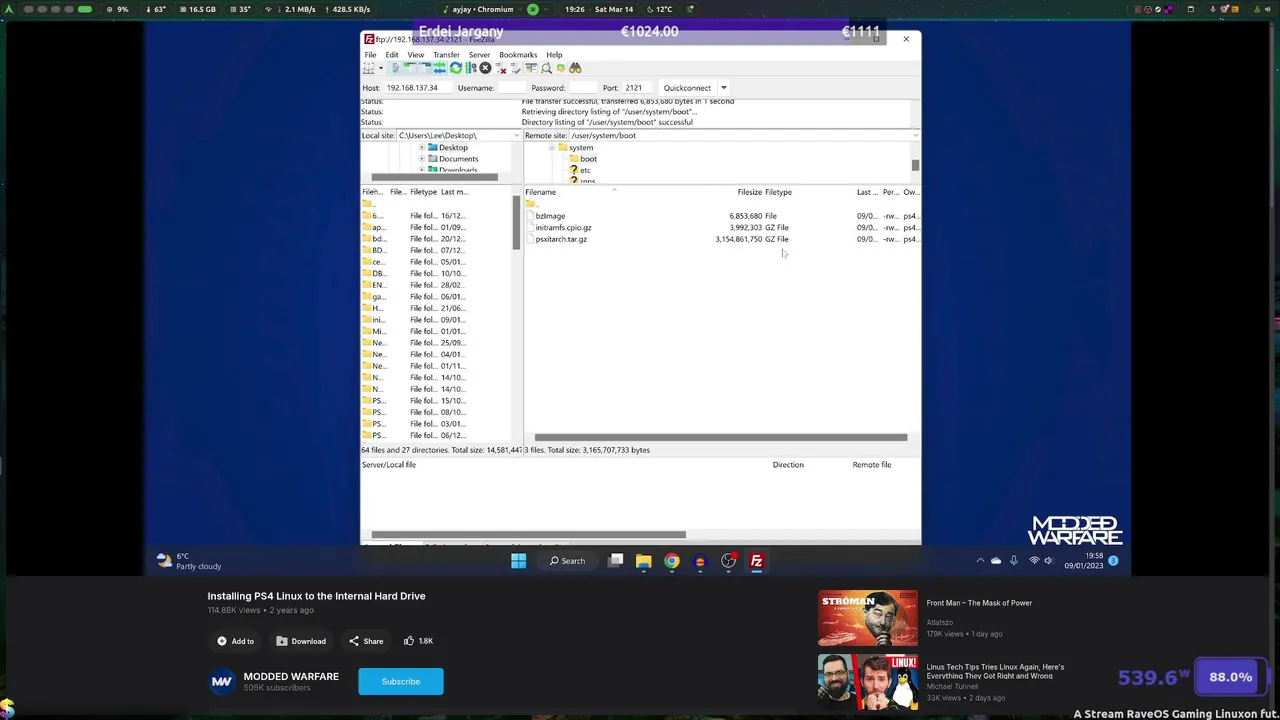1280x720 pixels.
Task: Open Linus Tech Tips Tries Linux Again thumbnail
Action: [867, 682]
